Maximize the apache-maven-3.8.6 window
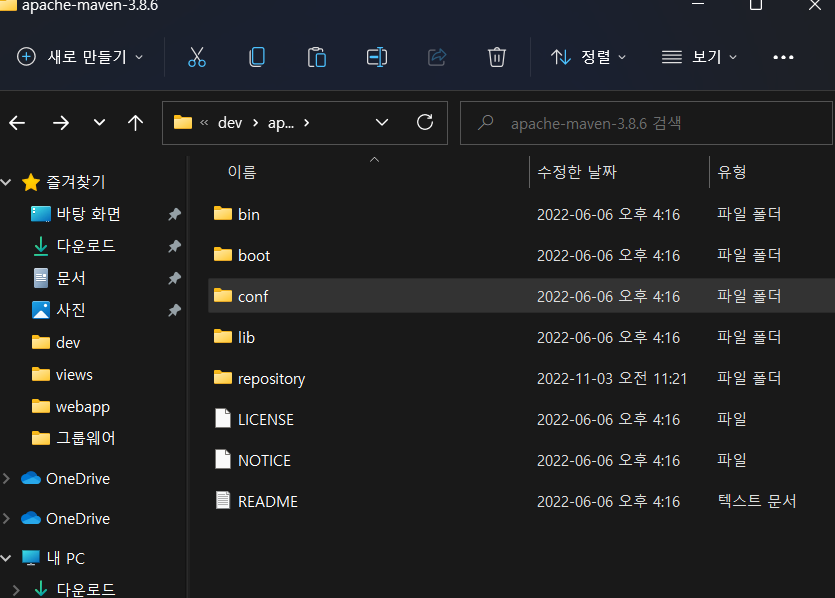The width and height of the screenshot is (835, 598). click(756, 5)
